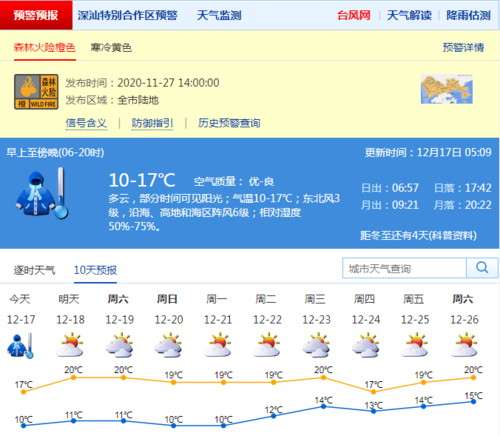Open the 天气监测 tab
The image size is (500, 436).
219,15
